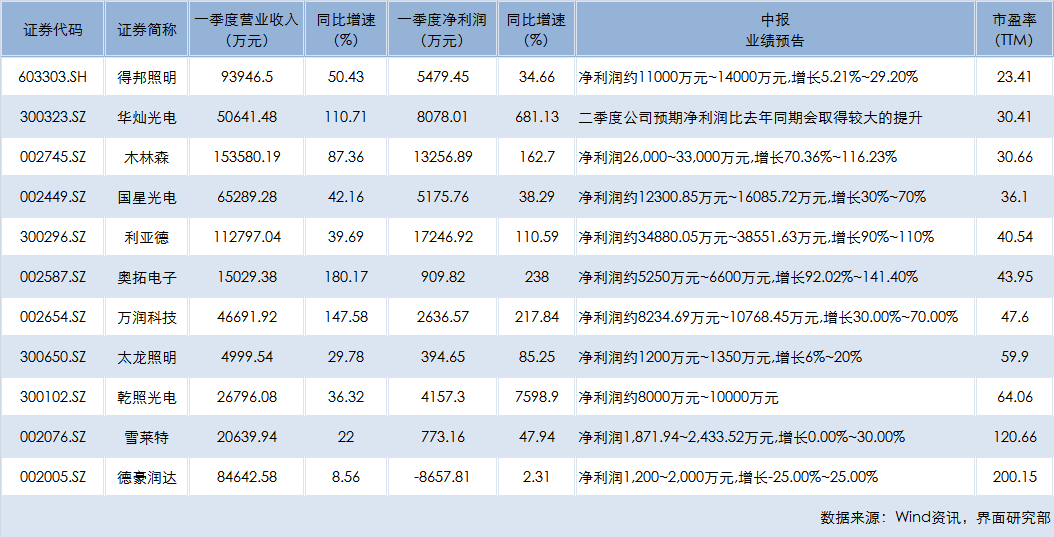
Task: Select net profit value 5479.45
Action: [x=442, y=77]
